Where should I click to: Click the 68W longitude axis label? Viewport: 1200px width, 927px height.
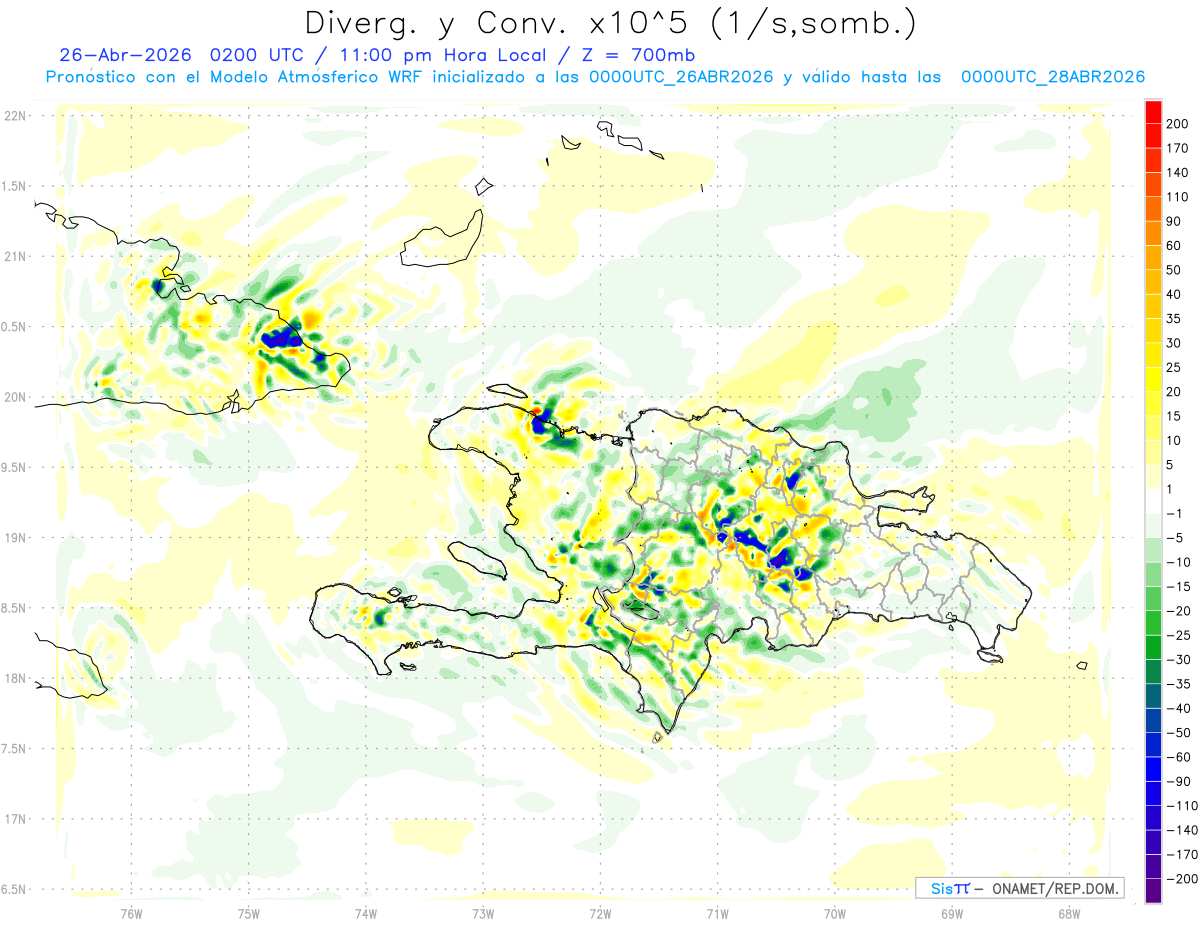(x=1069, y=913)
